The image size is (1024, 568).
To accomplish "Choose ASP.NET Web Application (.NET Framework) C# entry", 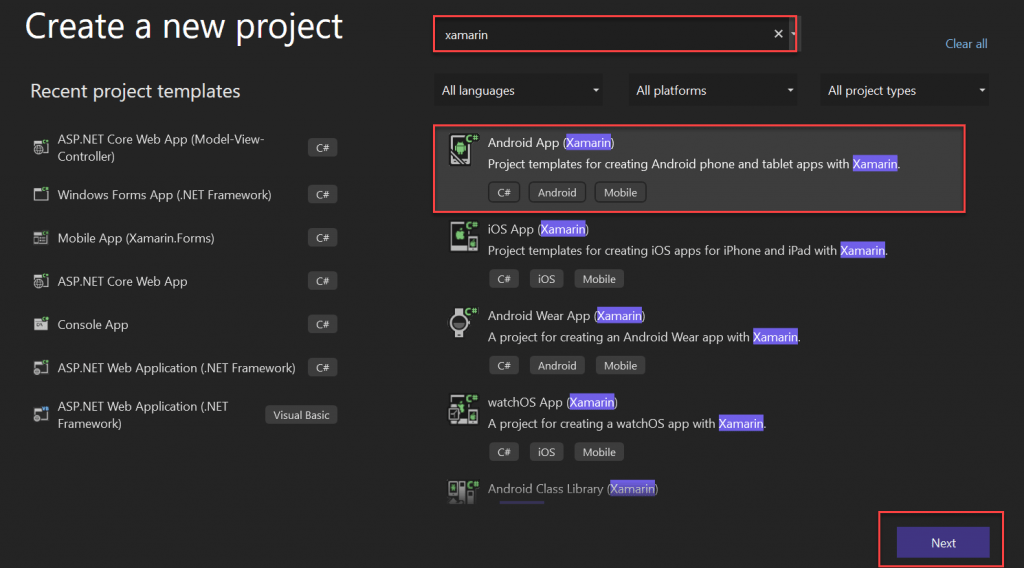I will click(184, 368).
